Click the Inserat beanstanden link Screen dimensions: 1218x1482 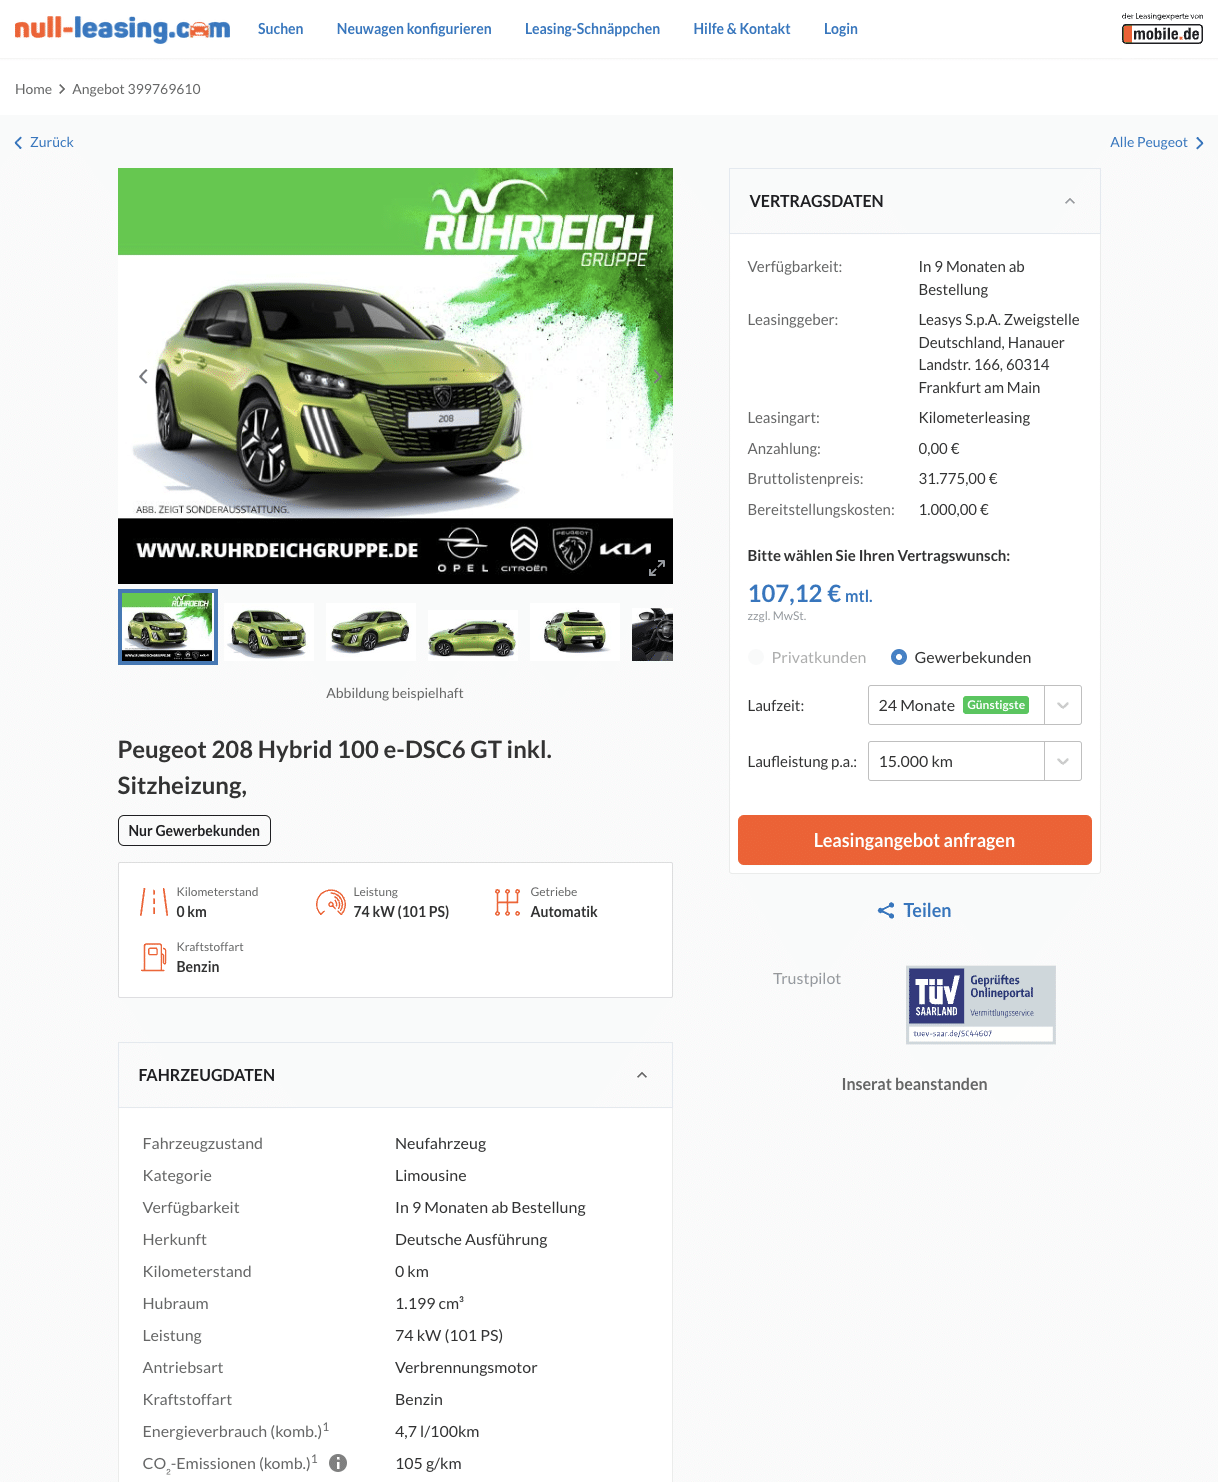pyautogui.click(x=914, y=1084)
